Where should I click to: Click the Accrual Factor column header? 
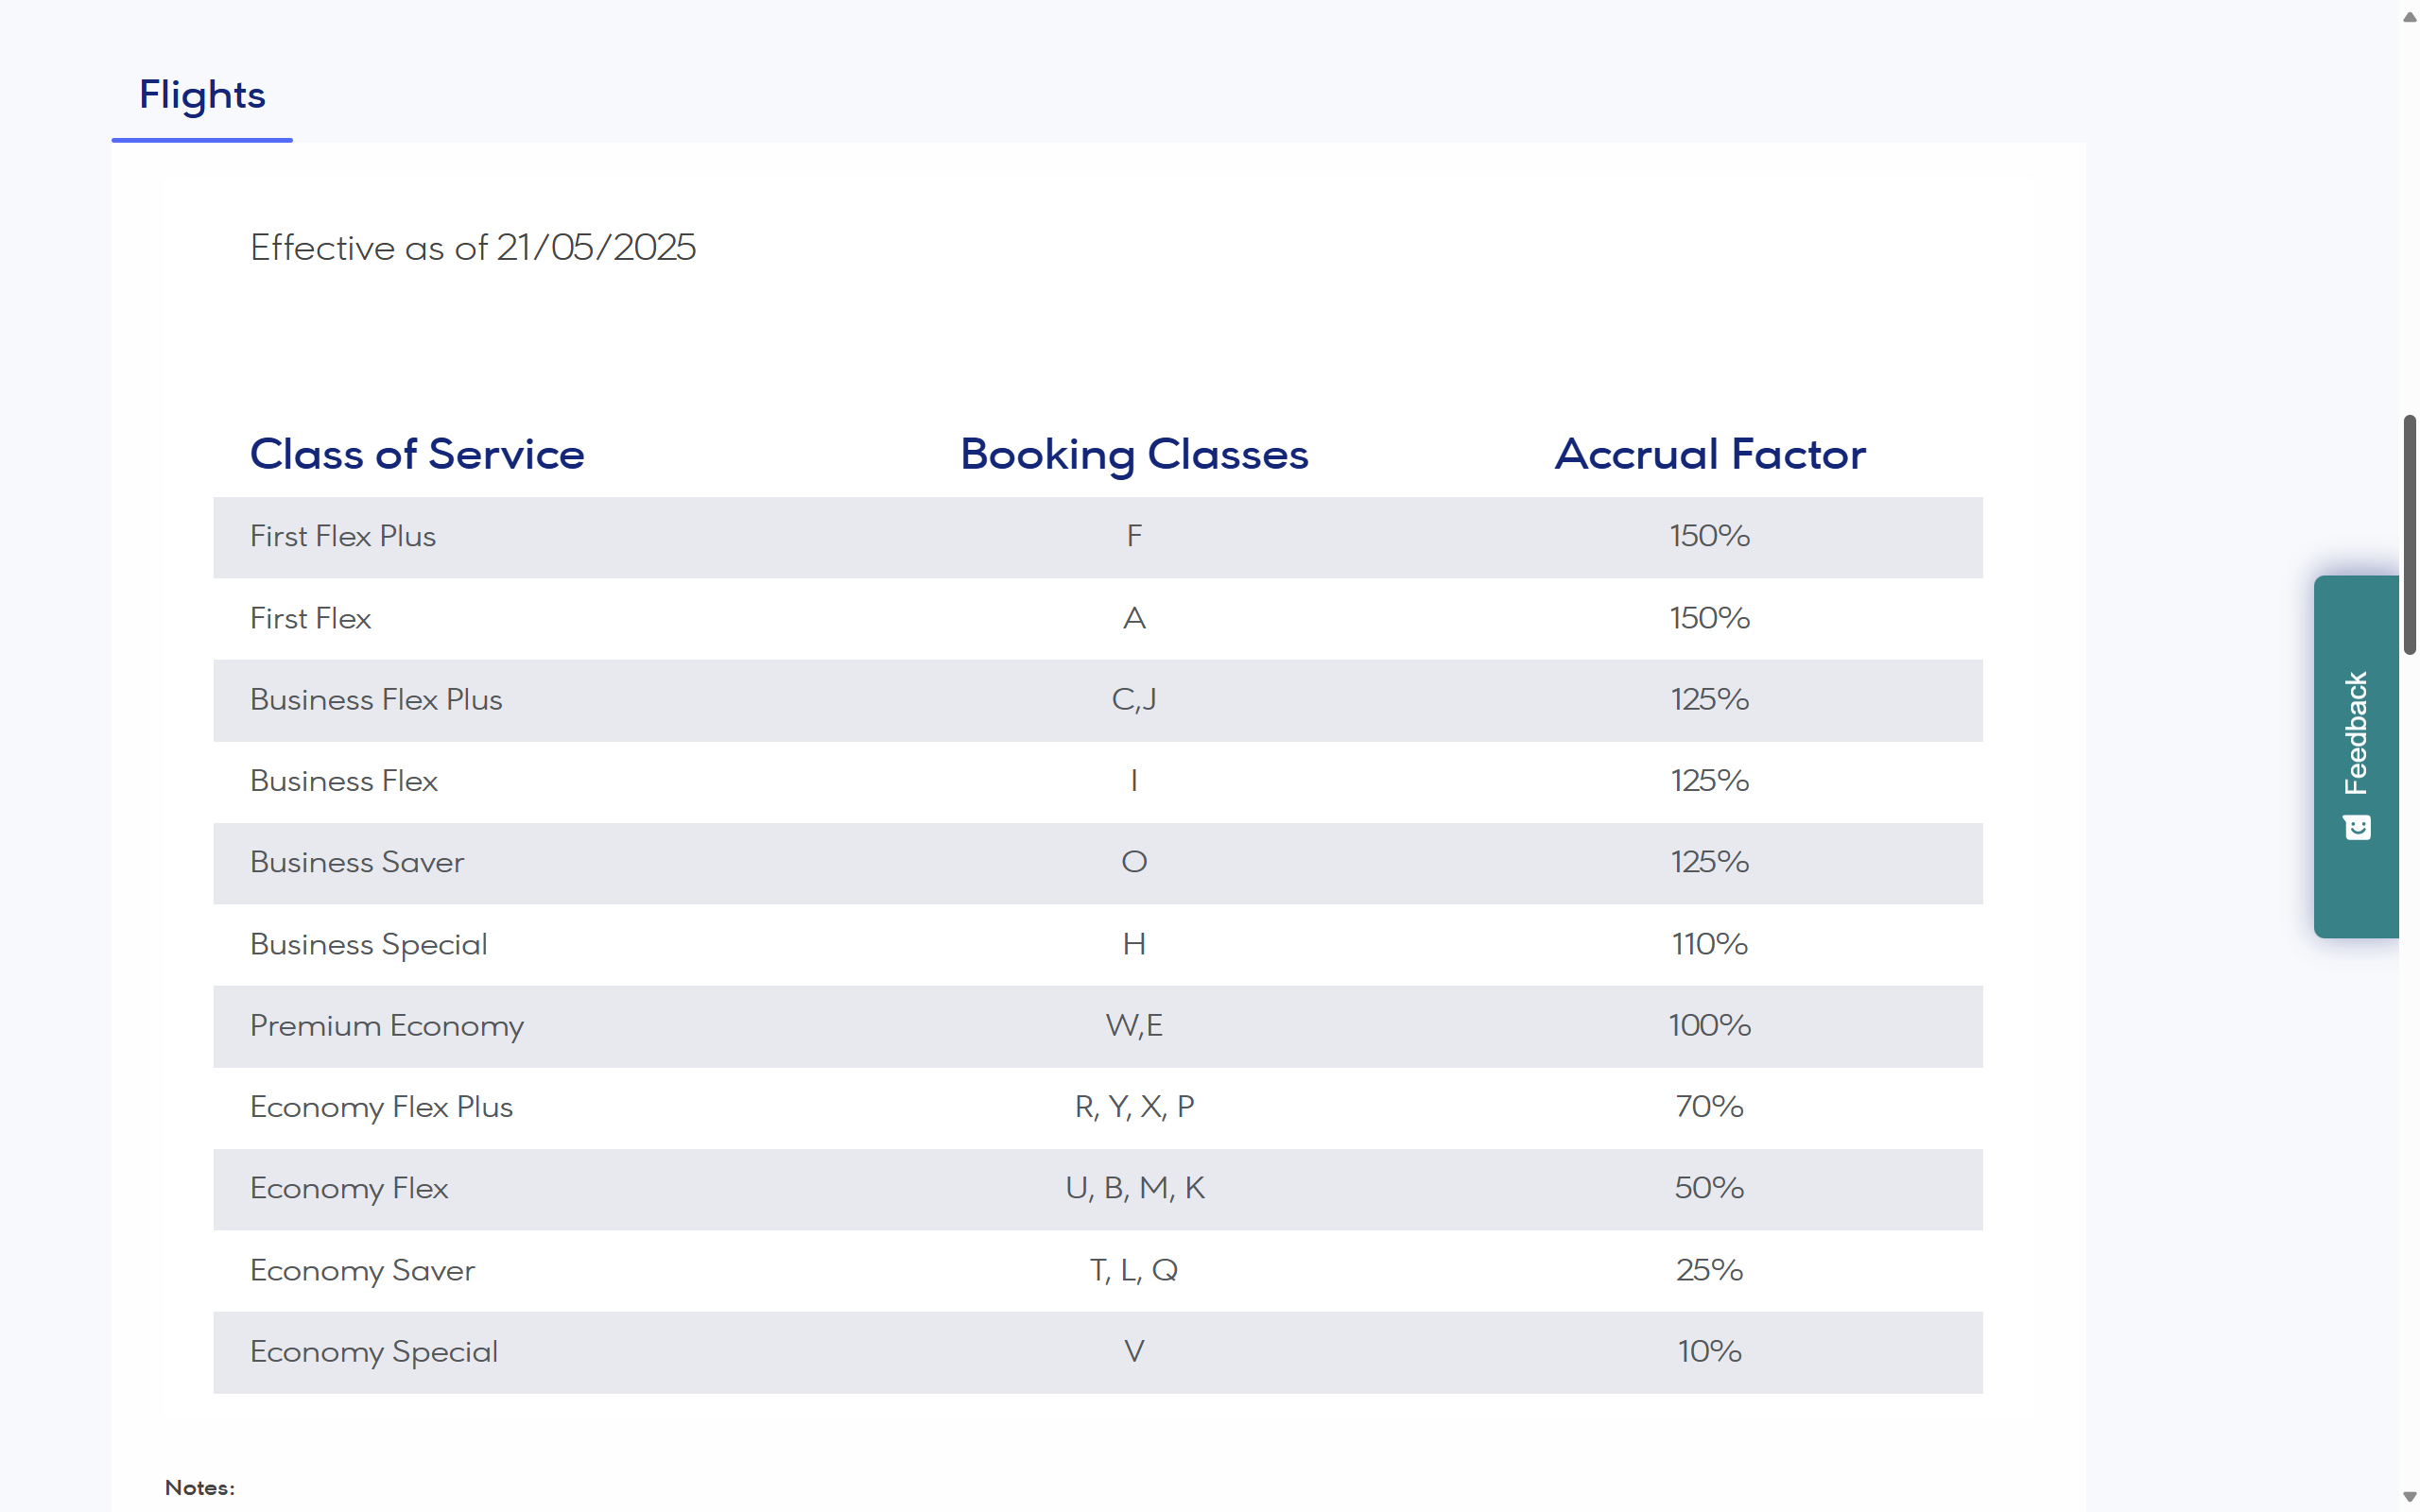1709,454
